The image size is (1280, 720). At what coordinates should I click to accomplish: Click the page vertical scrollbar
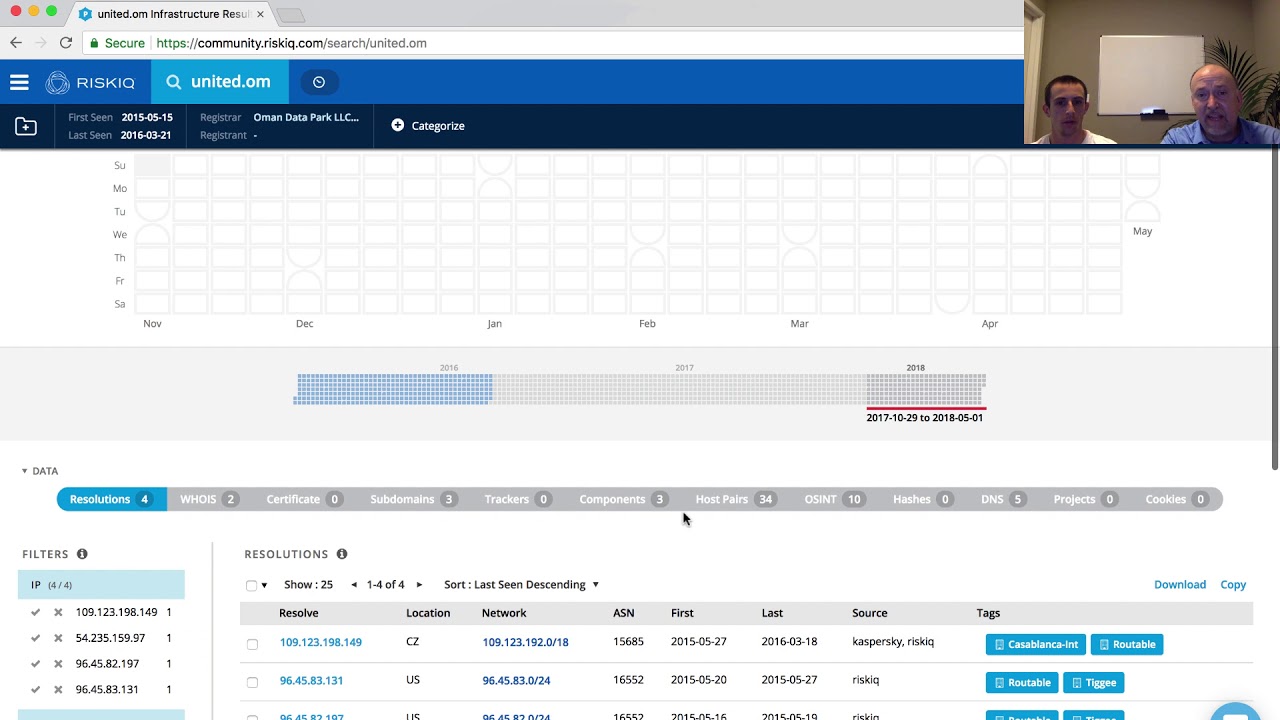(1274, 310)
